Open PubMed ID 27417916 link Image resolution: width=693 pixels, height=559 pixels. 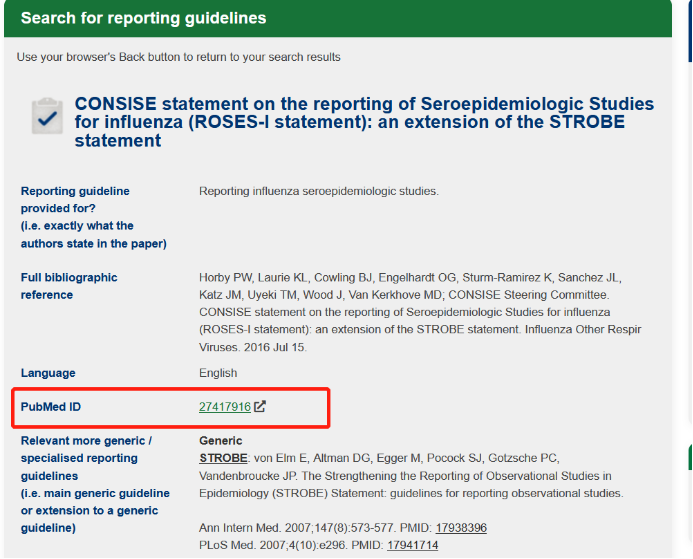[225, 407]
